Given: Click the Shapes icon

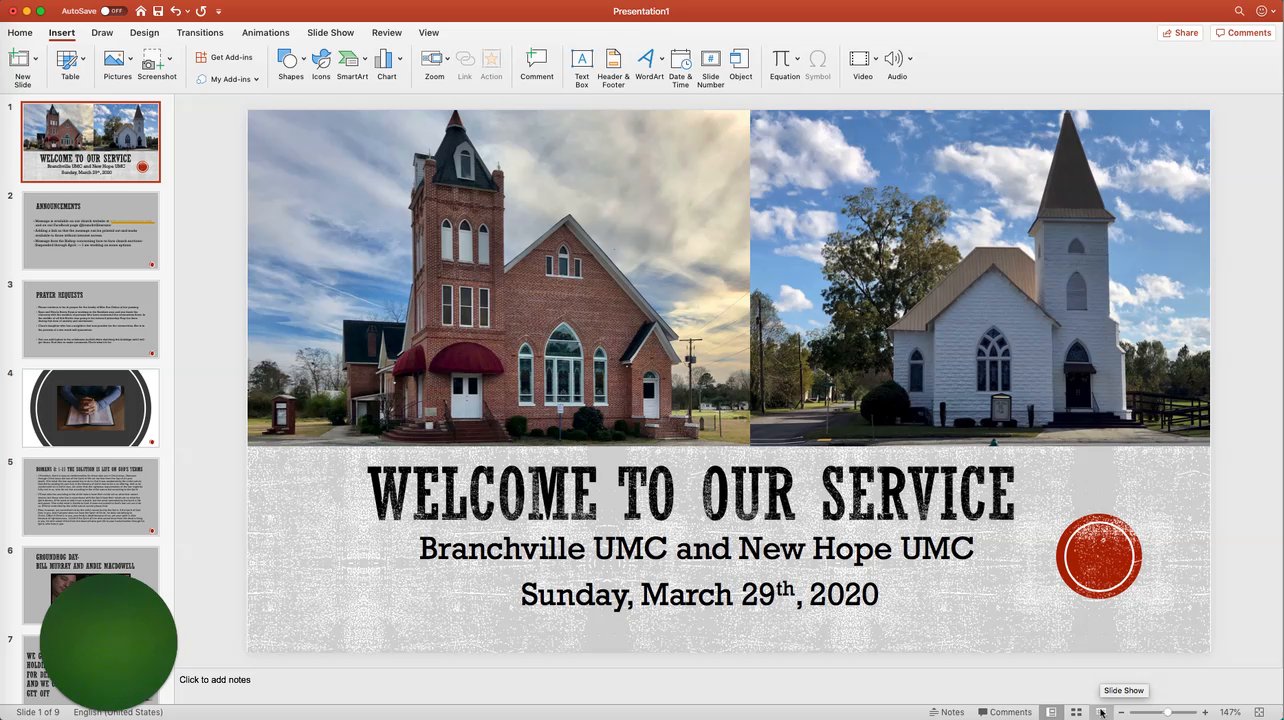Looking at the screenshot, I should 287,58.
